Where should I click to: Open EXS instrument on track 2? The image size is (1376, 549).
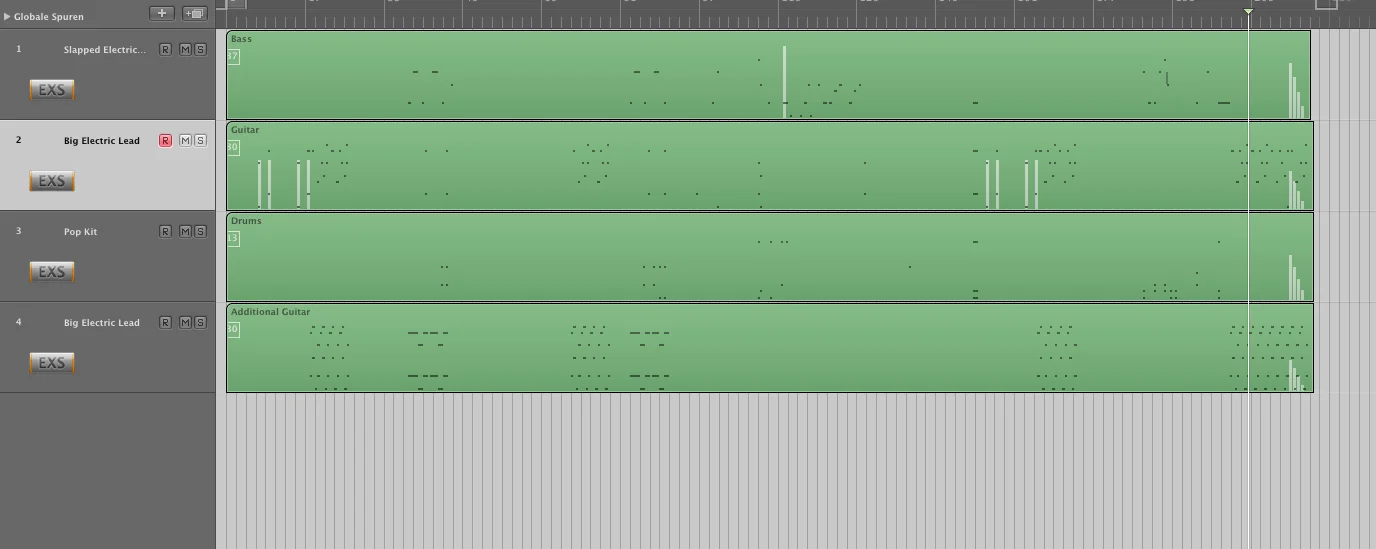51,181
